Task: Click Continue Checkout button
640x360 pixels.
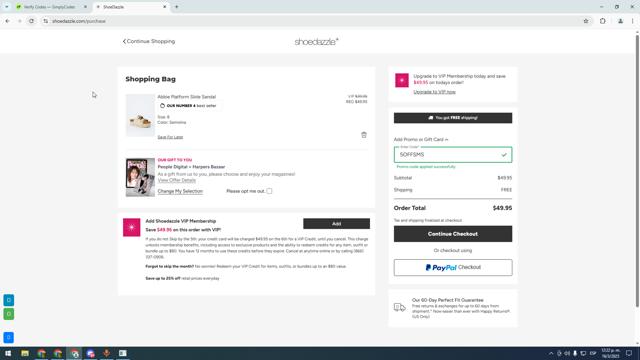Action: [x=453, y=234]
